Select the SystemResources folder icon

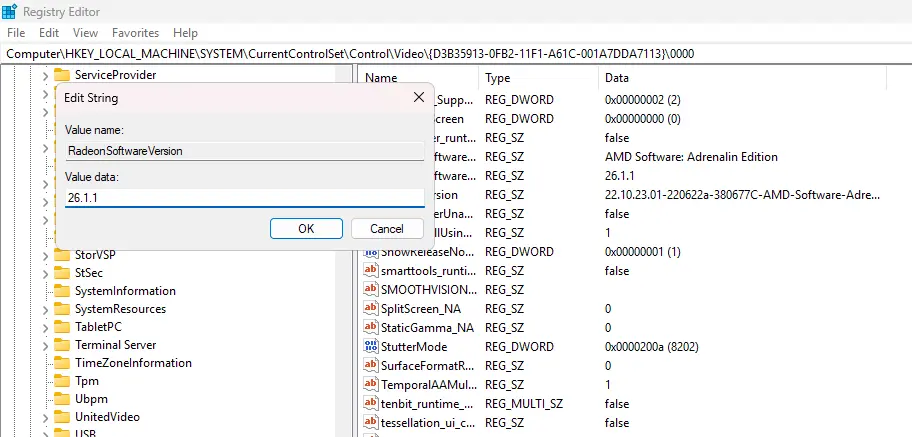[62, 309]
